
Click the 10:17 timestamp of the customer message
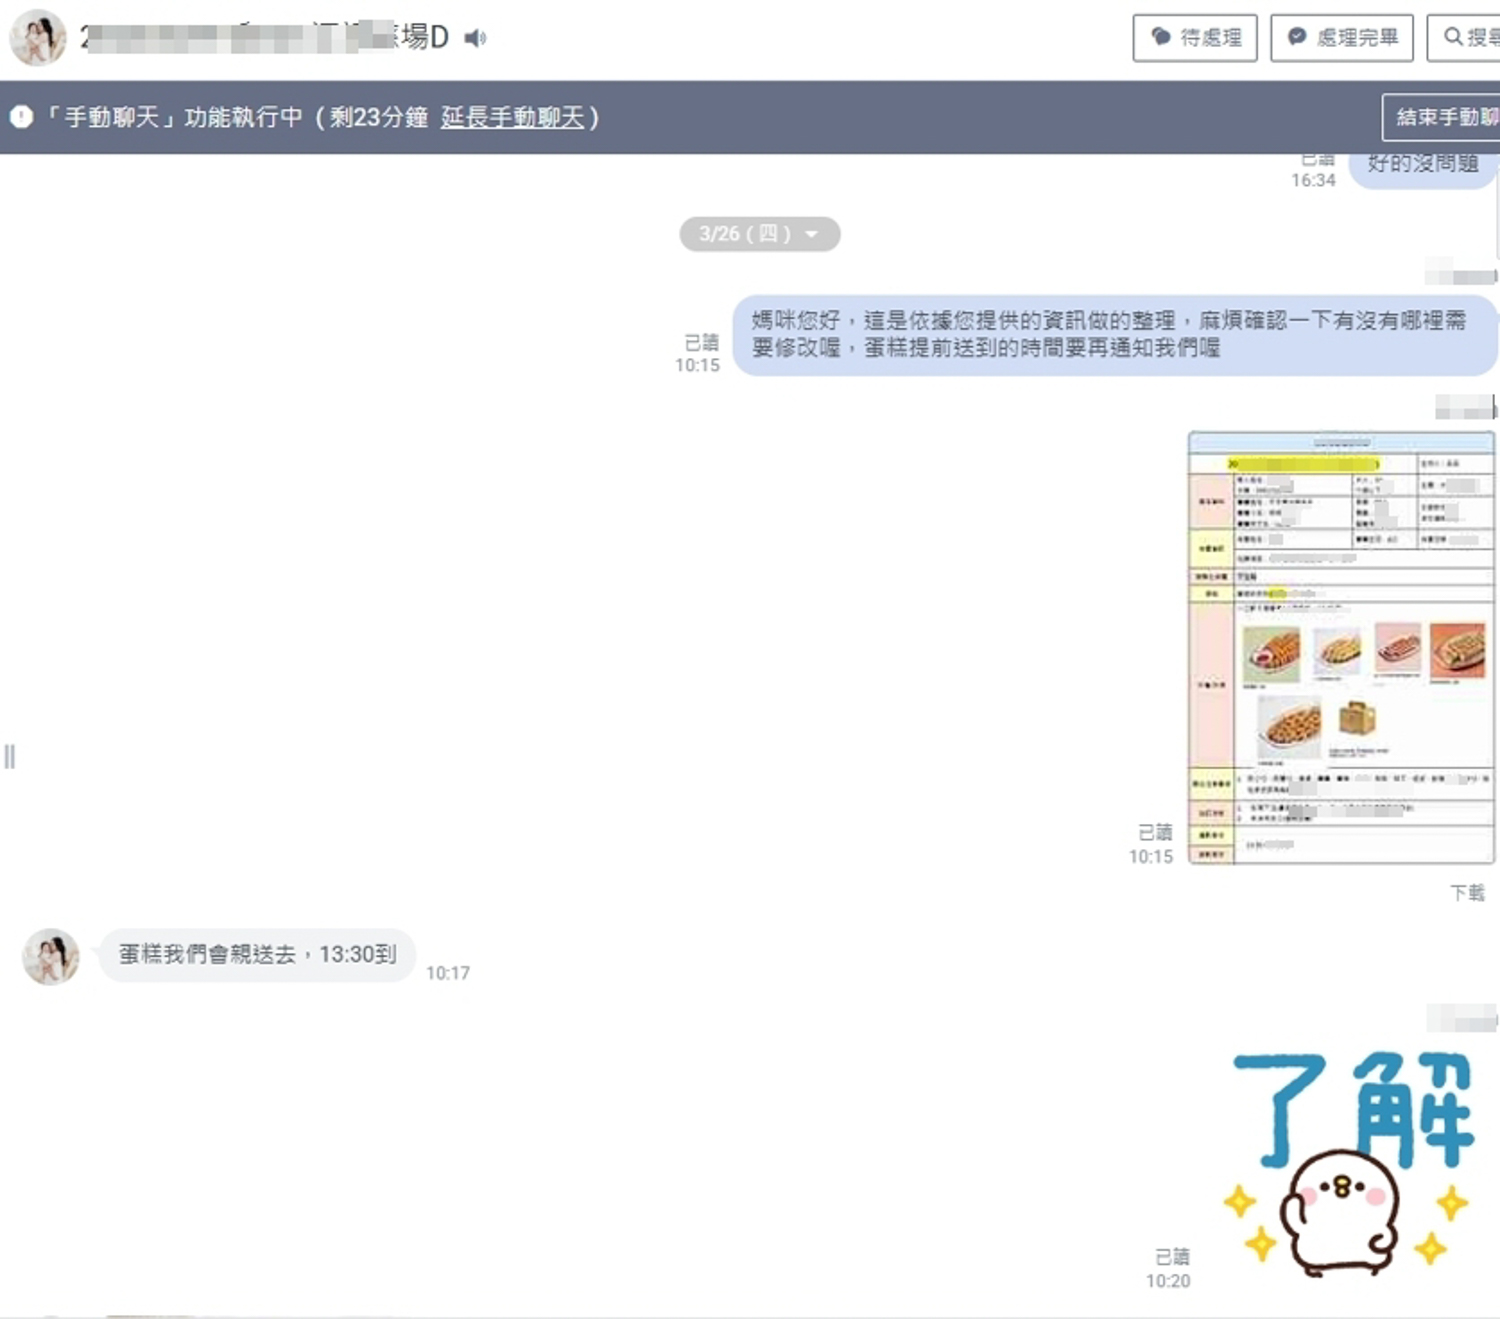click(447, 973)
